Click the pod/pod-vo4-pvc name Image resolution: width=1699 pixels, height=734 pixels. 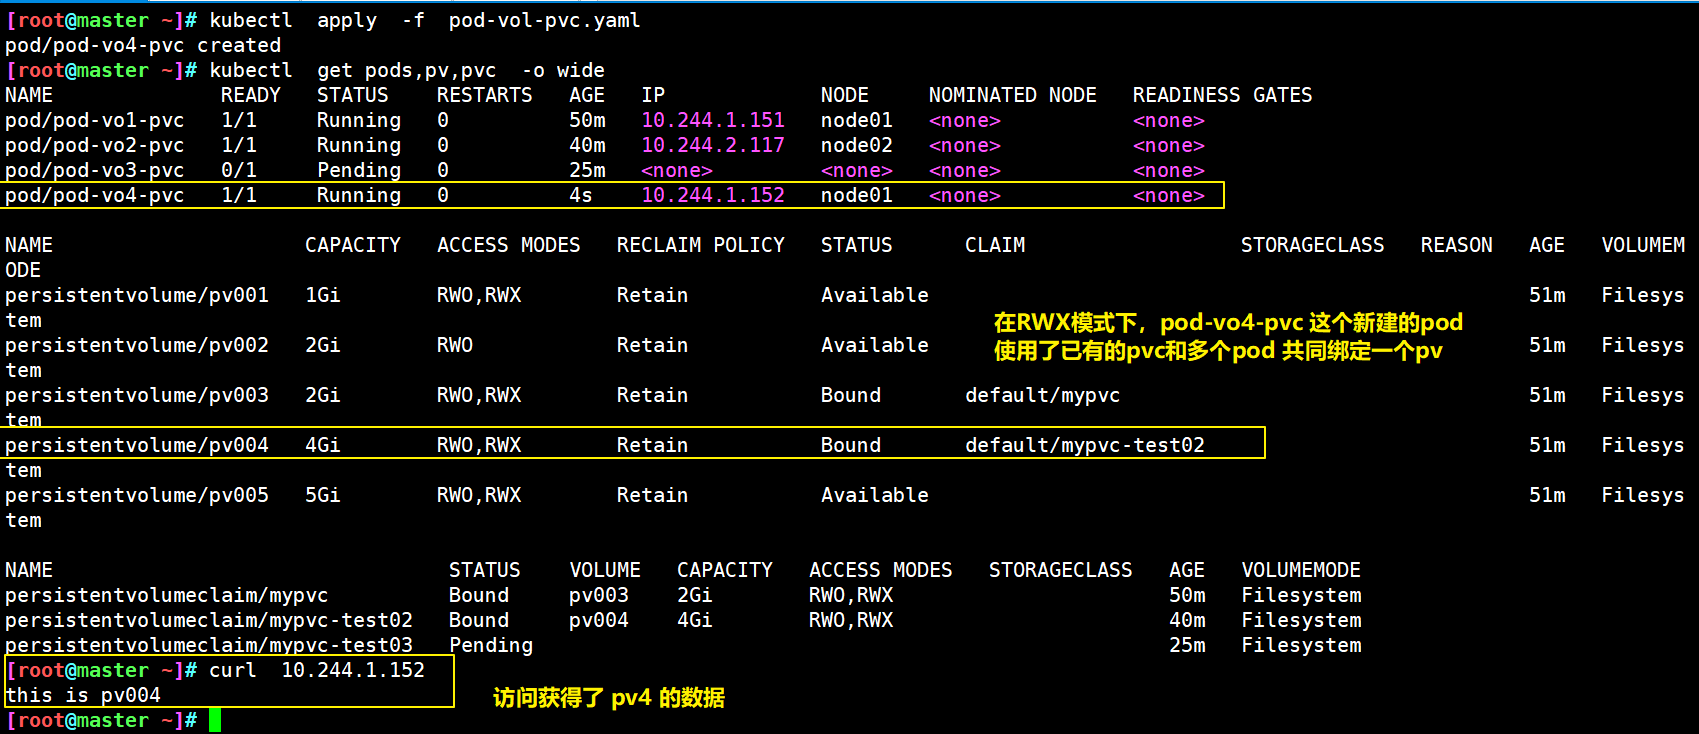pos(95,195)
